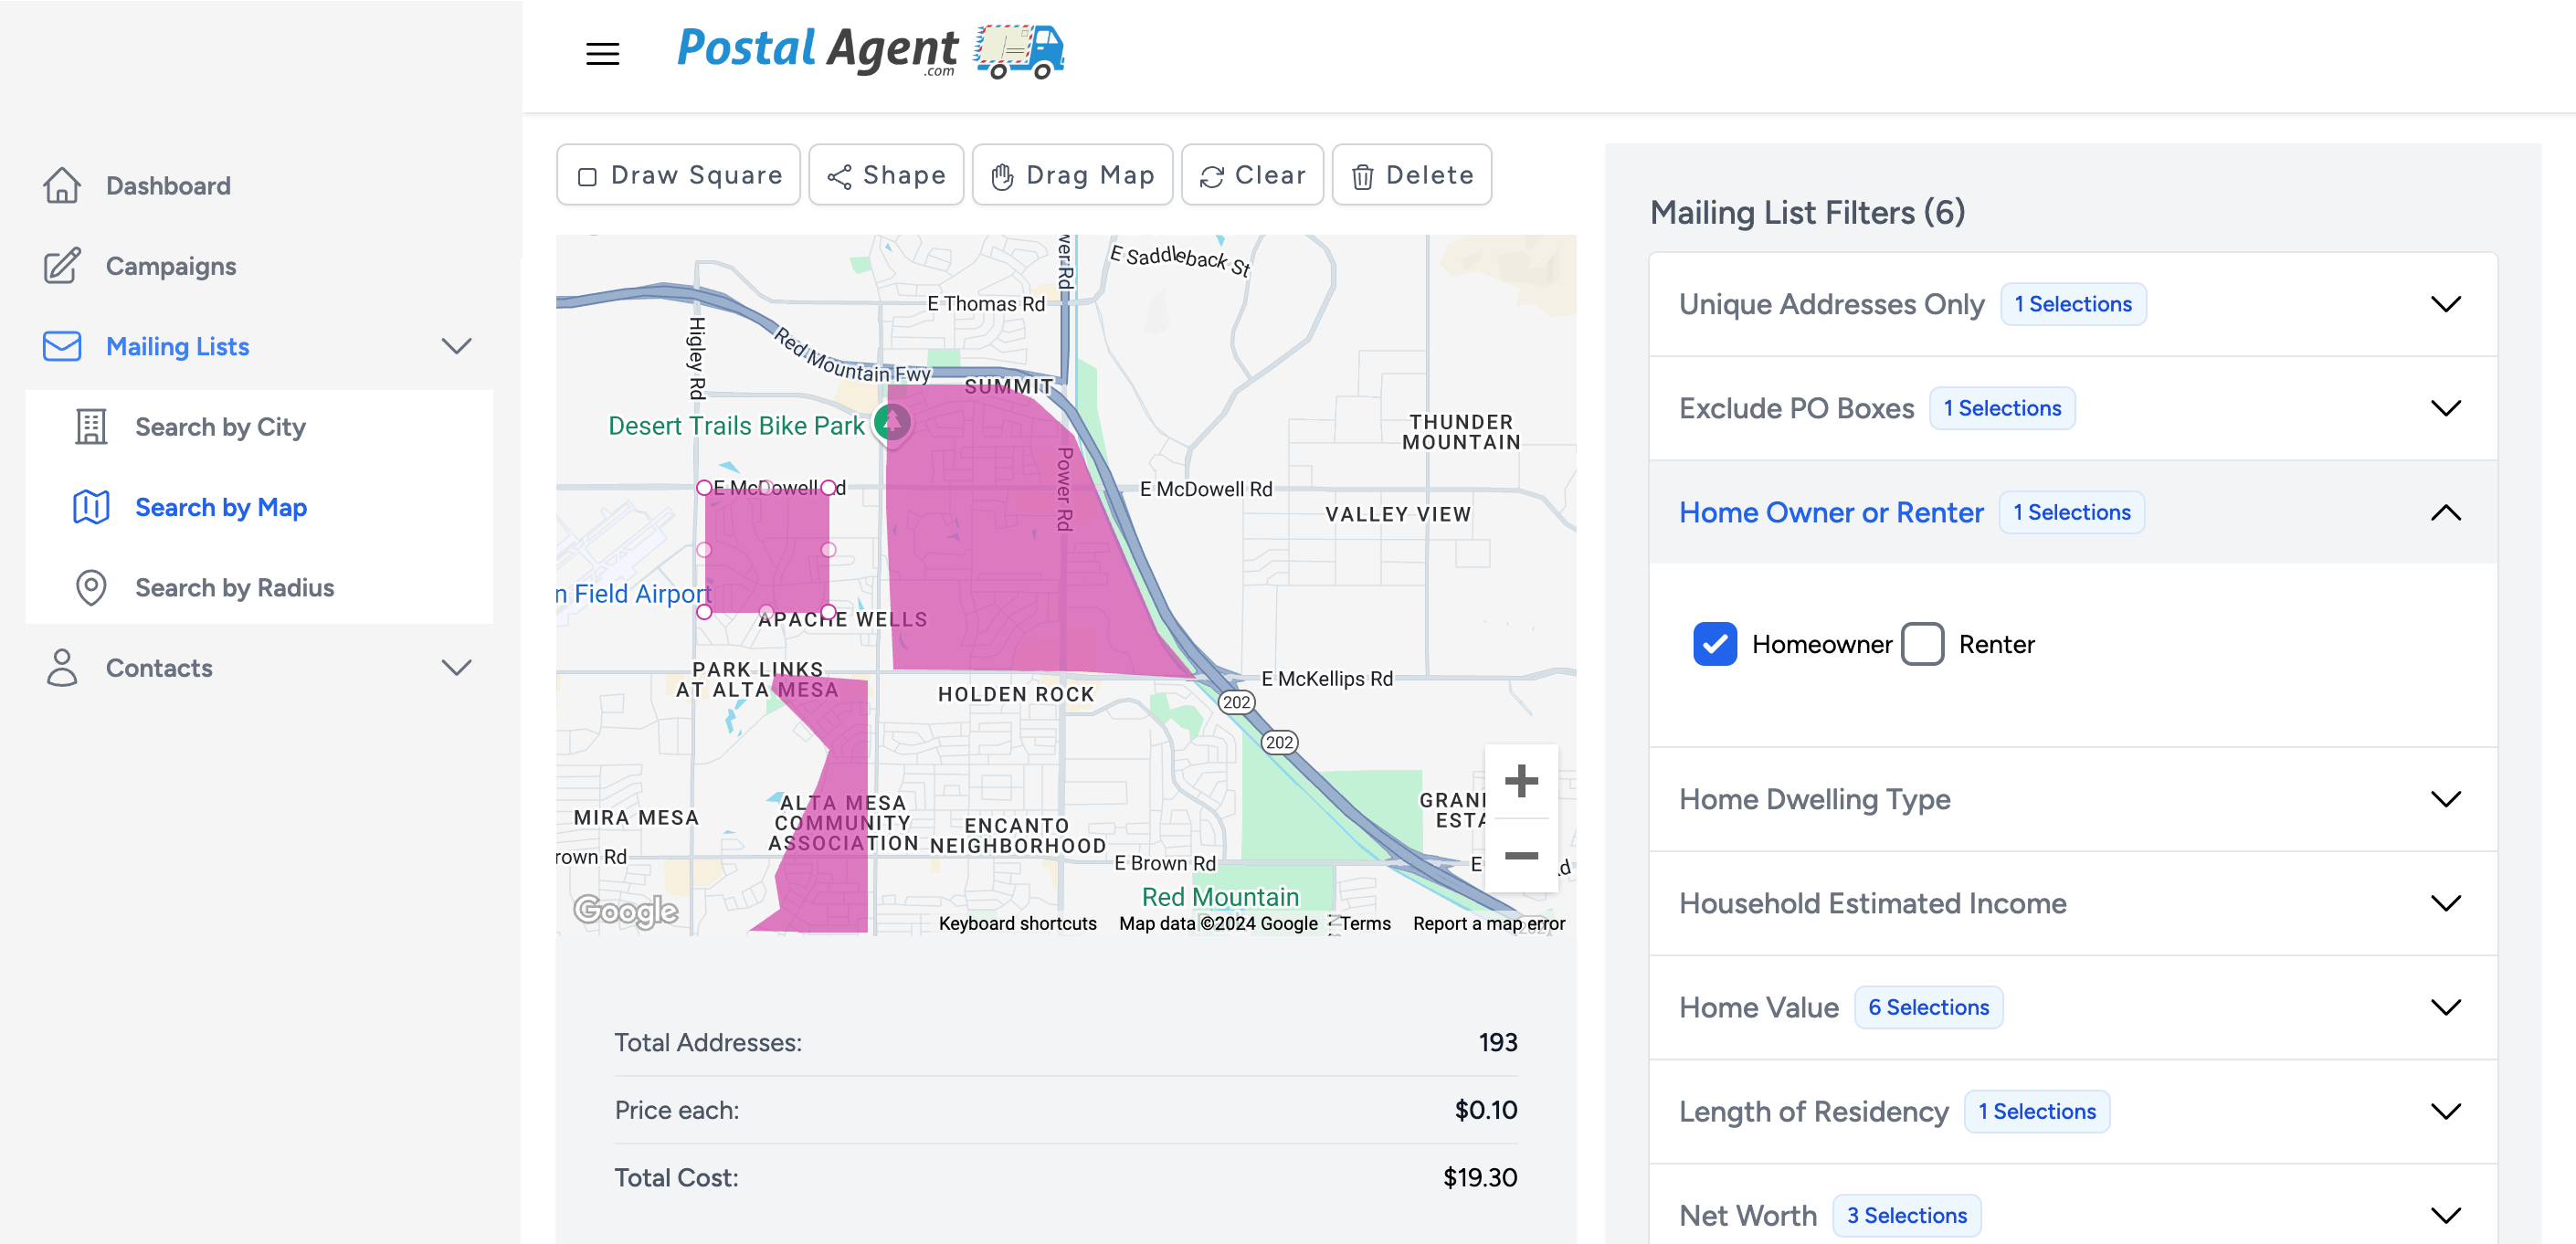The image size is (2576, 1244).
Task: Select the Search by Radius pin icon
Action: 91,587
